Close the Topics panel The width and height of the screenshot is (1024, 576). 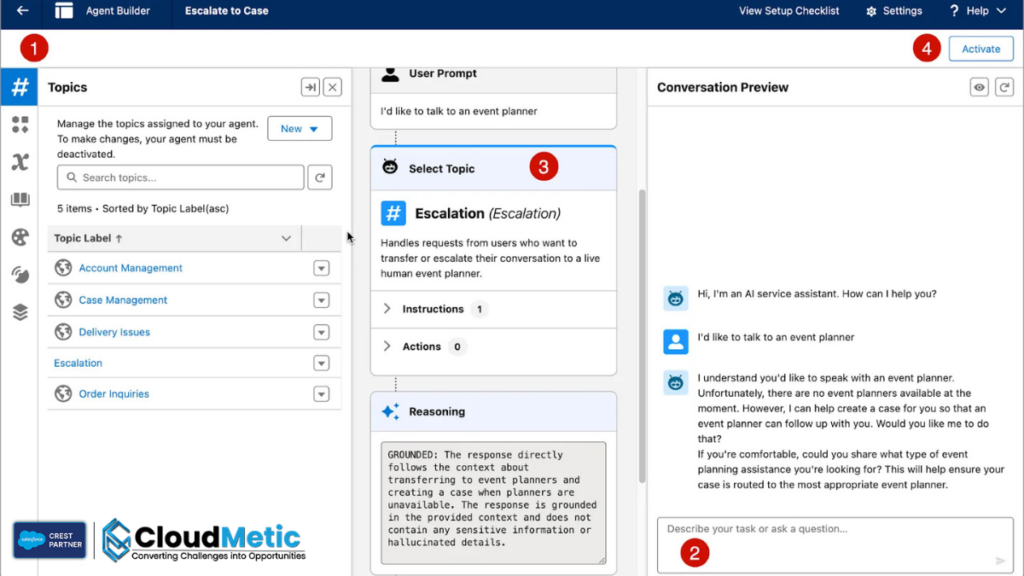click(332, 88)
